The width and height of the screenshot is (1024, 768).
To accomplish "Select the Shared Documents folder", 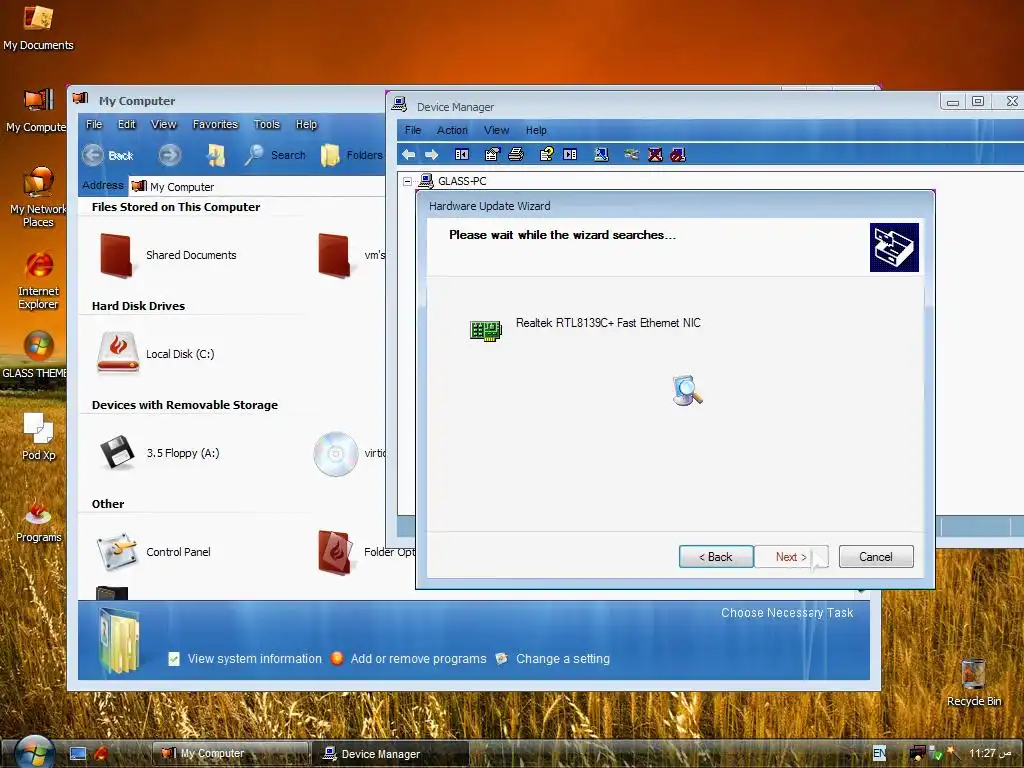I will click(x=168, y=255).
